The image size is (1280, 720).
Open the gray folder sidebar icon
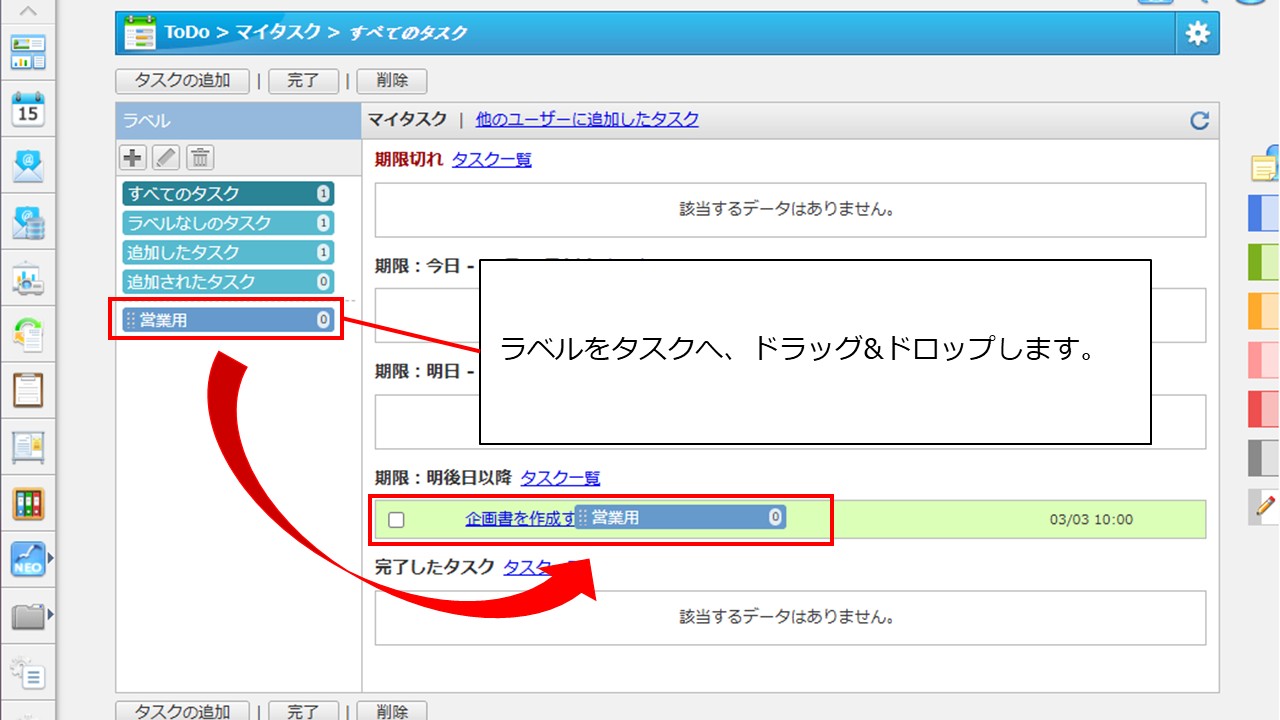[28, 615]
